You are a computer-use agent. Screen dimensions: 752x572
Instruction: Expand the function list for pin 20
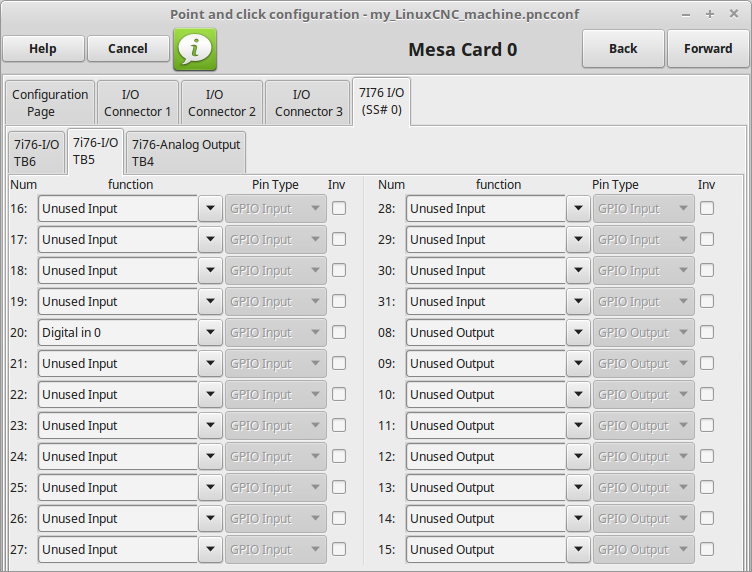tap(210, 332)
